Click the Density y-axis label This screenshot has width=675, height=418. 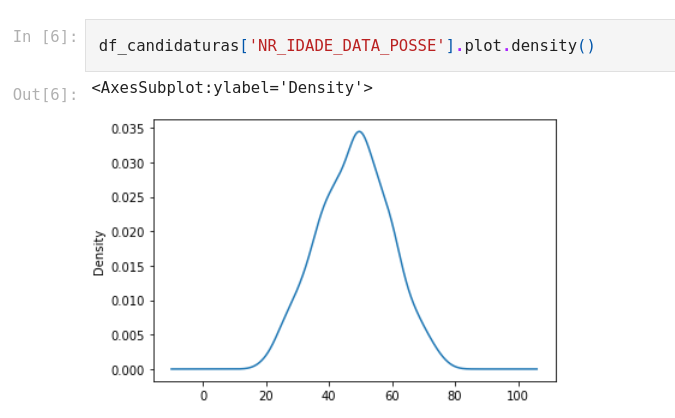point(99,253)
